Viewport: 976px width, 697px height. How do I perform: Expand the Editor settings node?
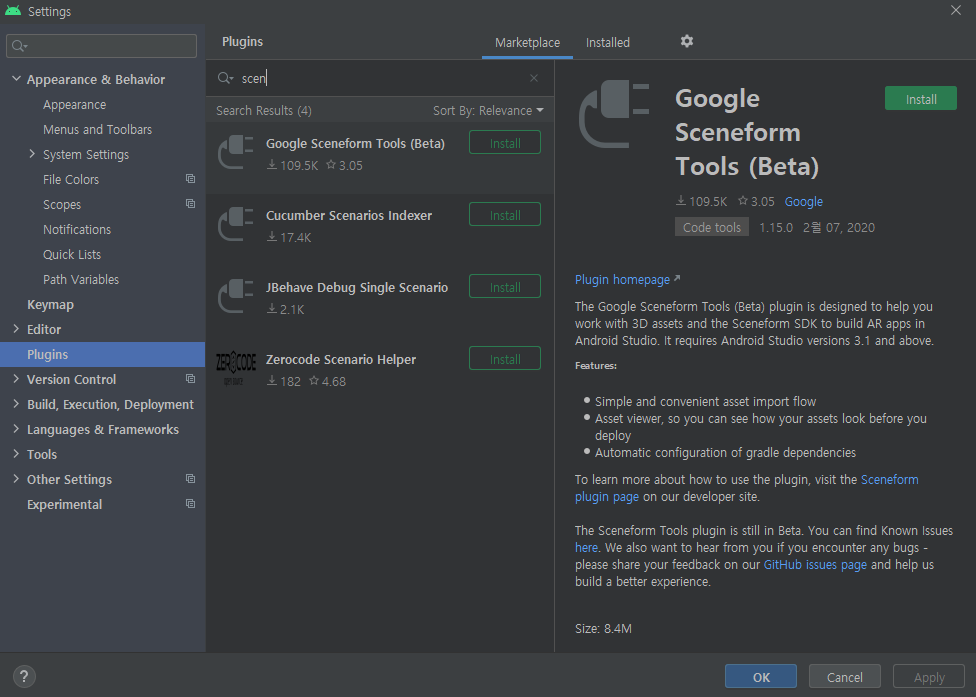16,329
